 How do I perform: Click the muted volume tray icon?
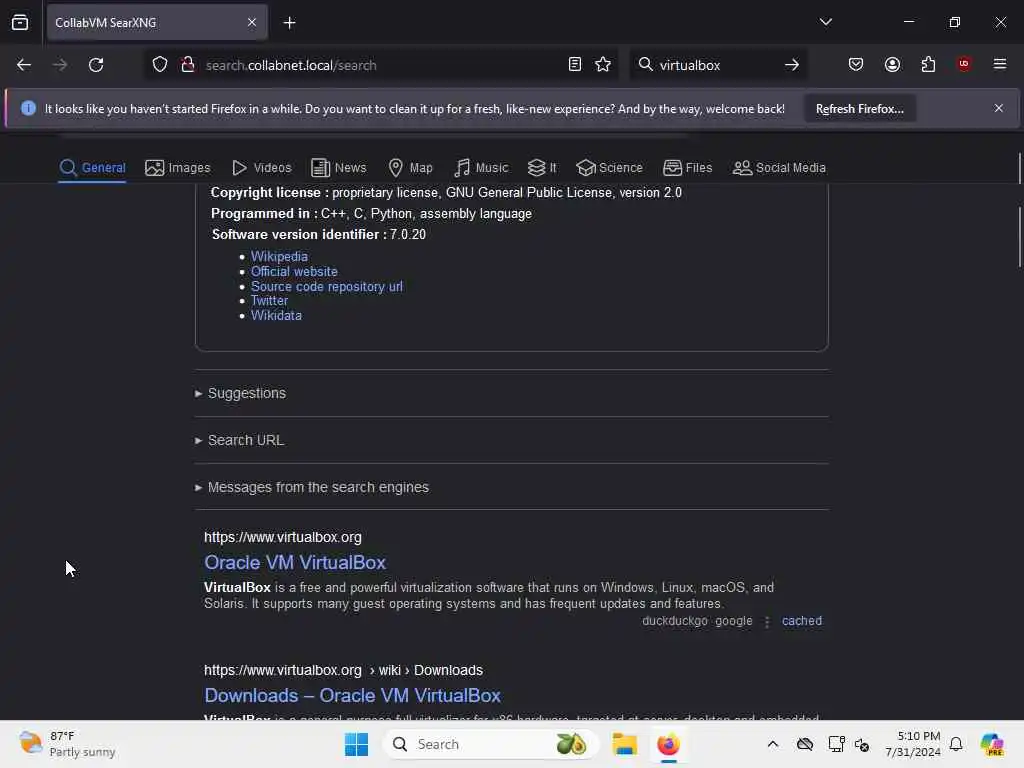pos(862,745)
